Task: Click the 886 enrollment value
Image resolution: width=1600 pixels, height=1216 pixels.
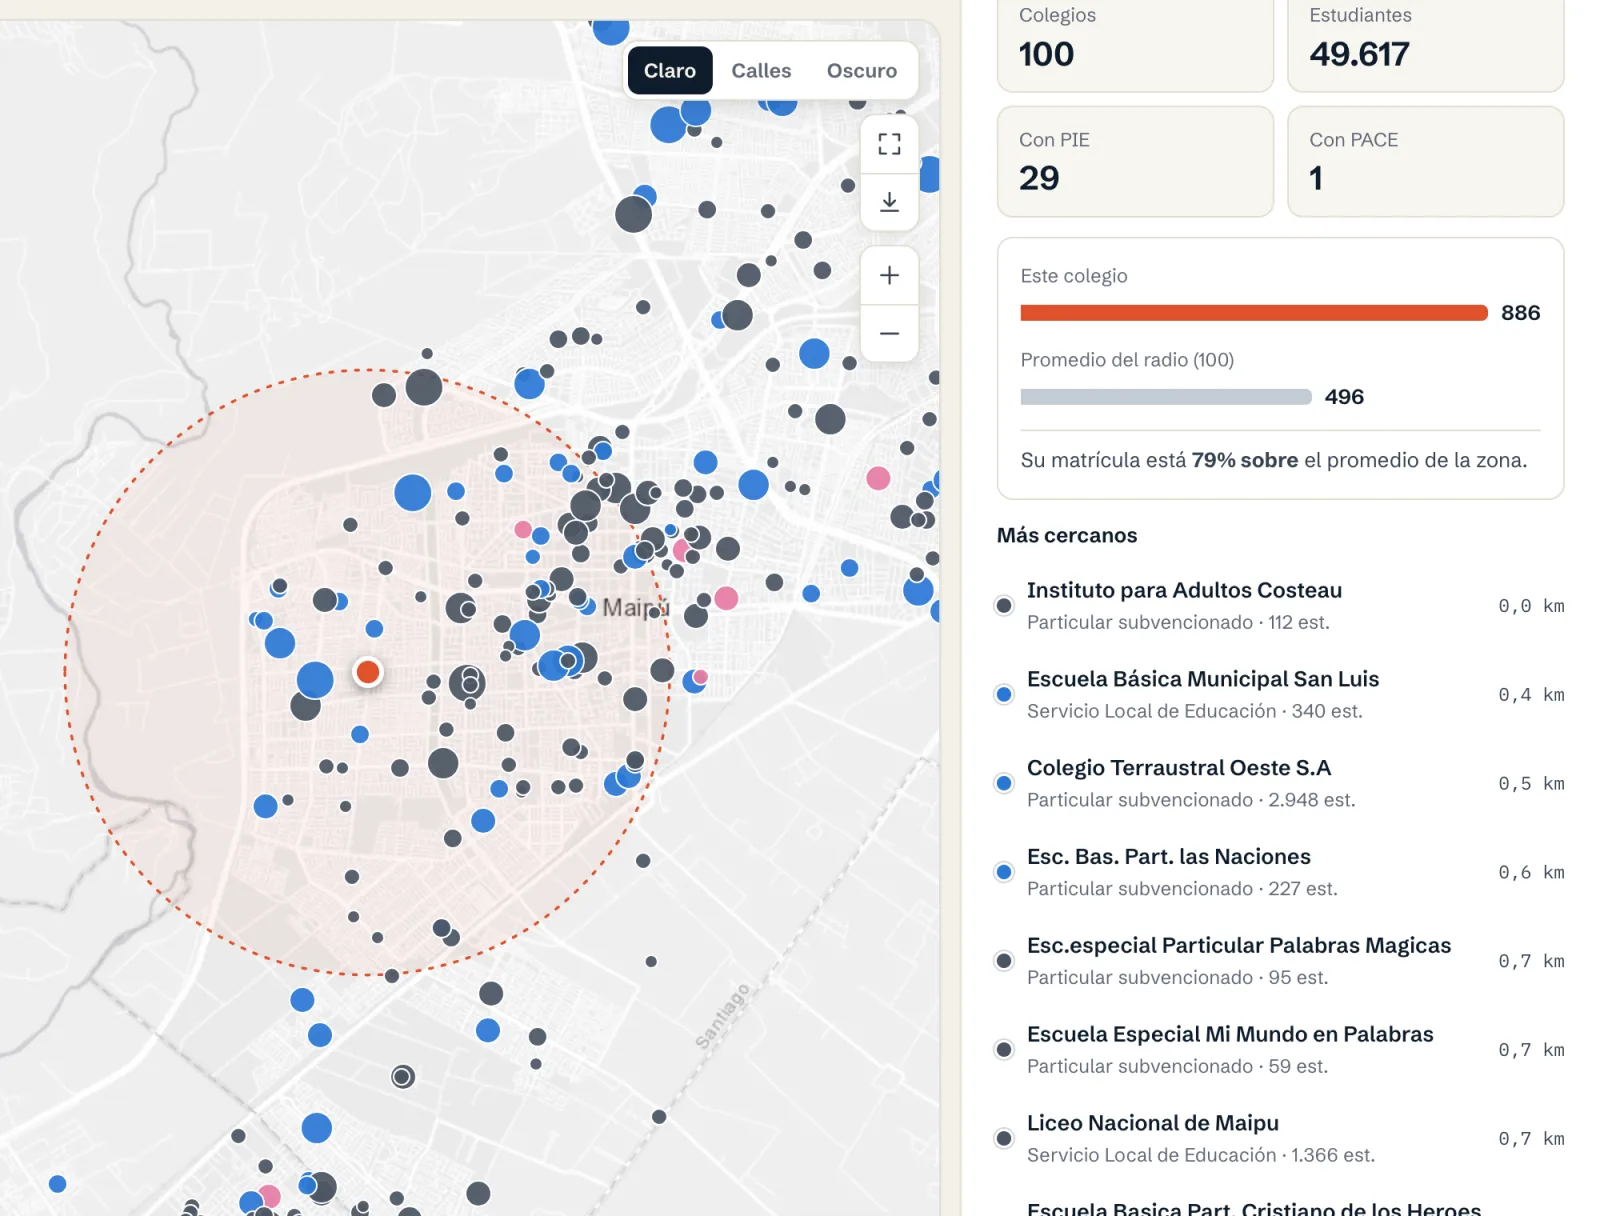Action: (x=1520, y=313)
